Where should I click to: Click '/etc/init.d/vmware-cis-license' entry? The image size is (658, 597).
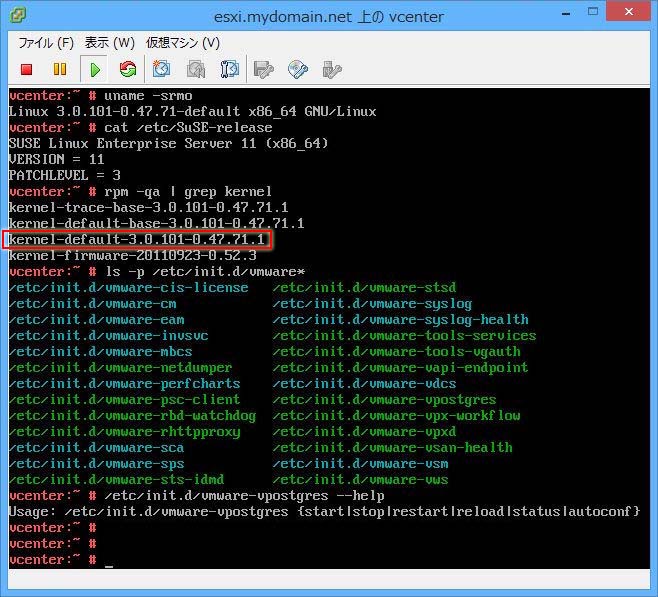(128, 288)
